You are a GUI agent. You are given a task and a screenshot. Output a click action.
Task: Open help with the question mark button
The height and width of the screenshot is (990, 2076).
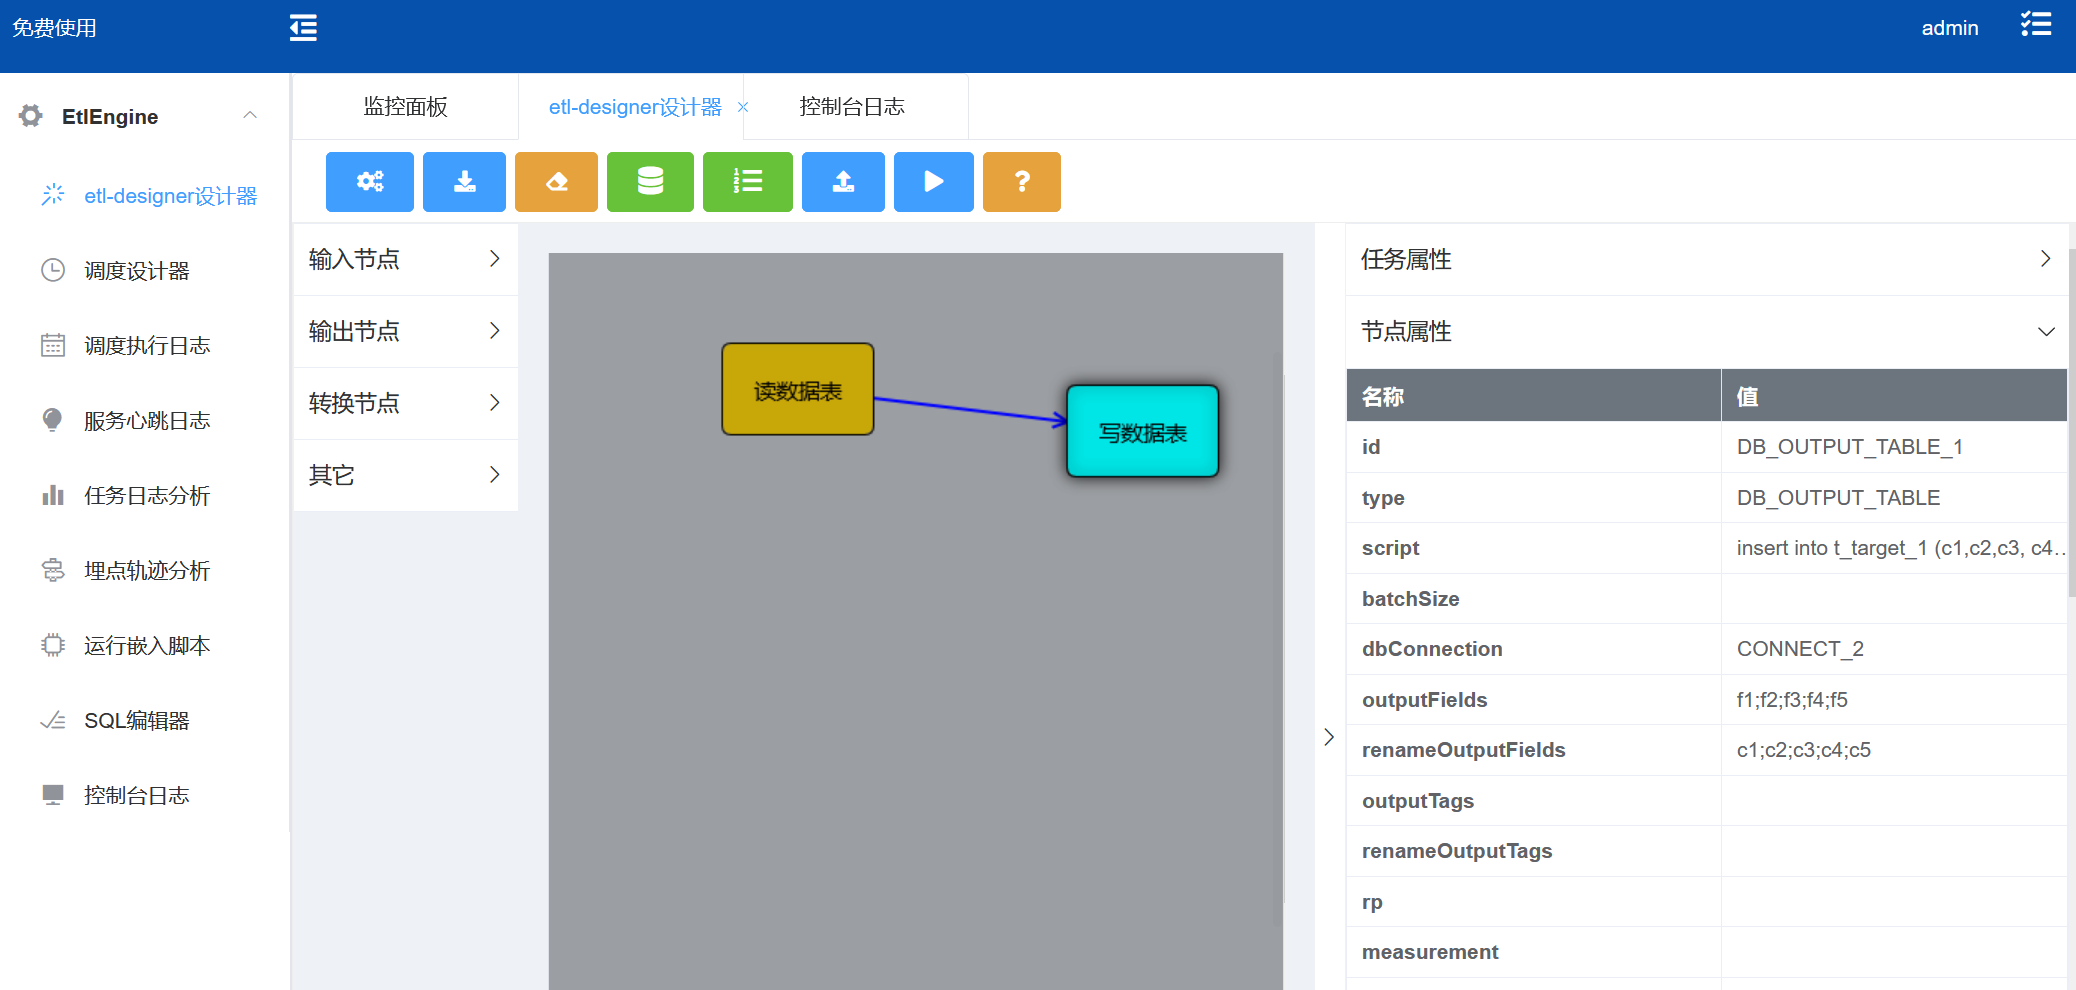click(1022, 182)
